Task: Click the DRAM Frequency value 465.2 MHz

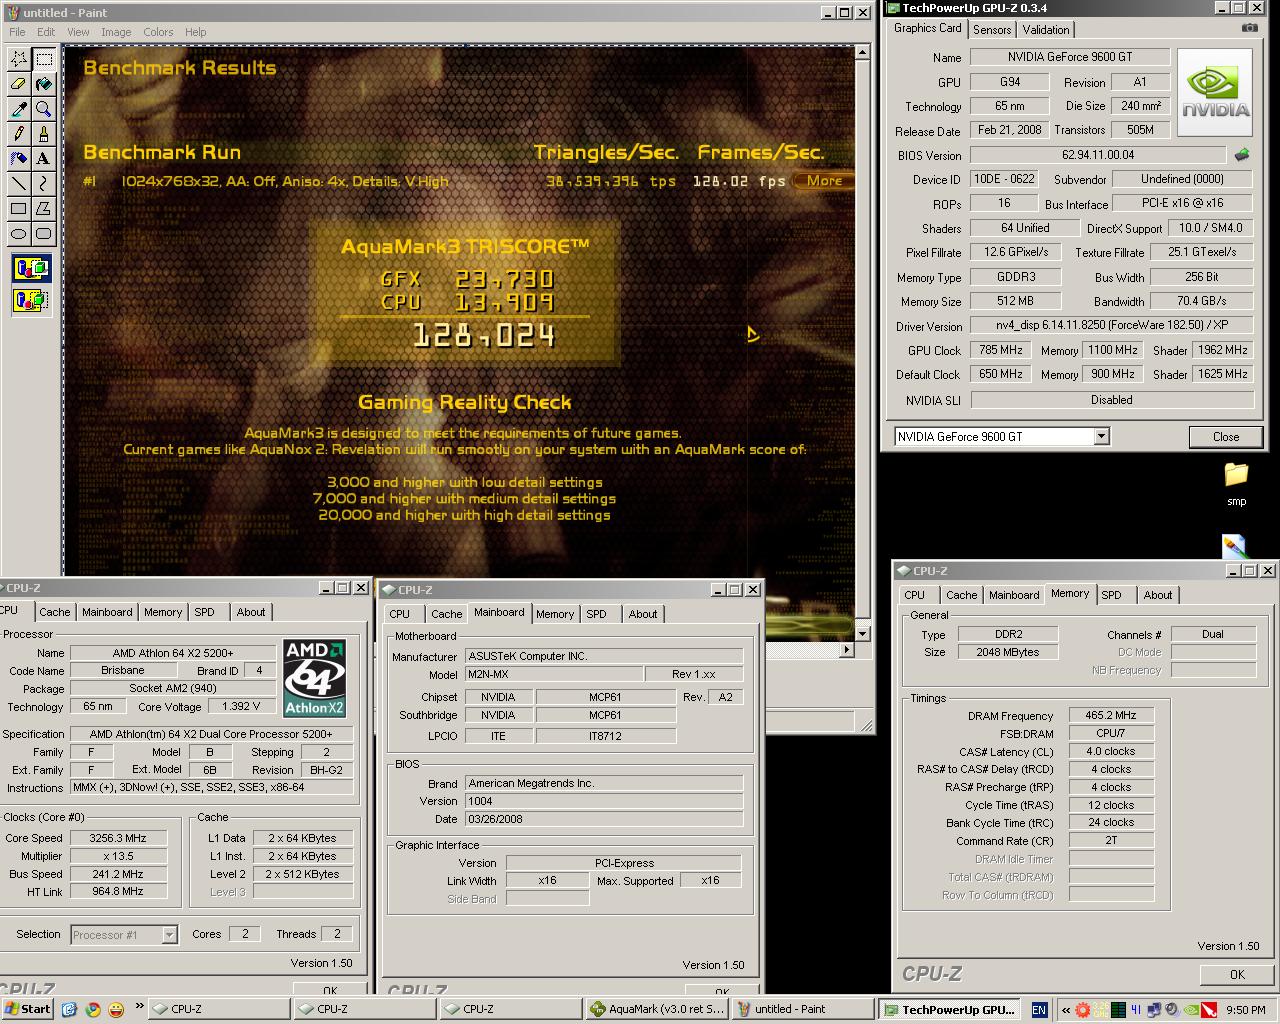Action: coord(1111,715)
